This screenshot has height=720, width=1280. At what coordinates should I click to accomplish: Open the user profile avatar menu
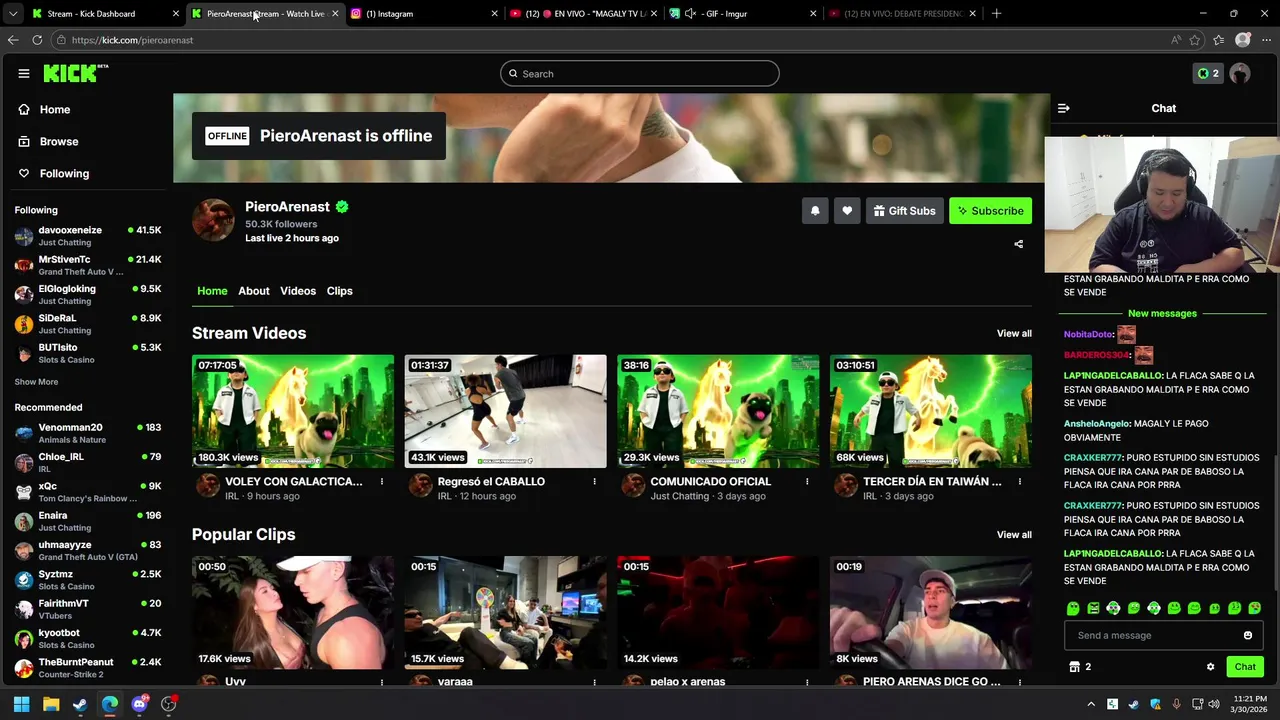pos(1240,73)
